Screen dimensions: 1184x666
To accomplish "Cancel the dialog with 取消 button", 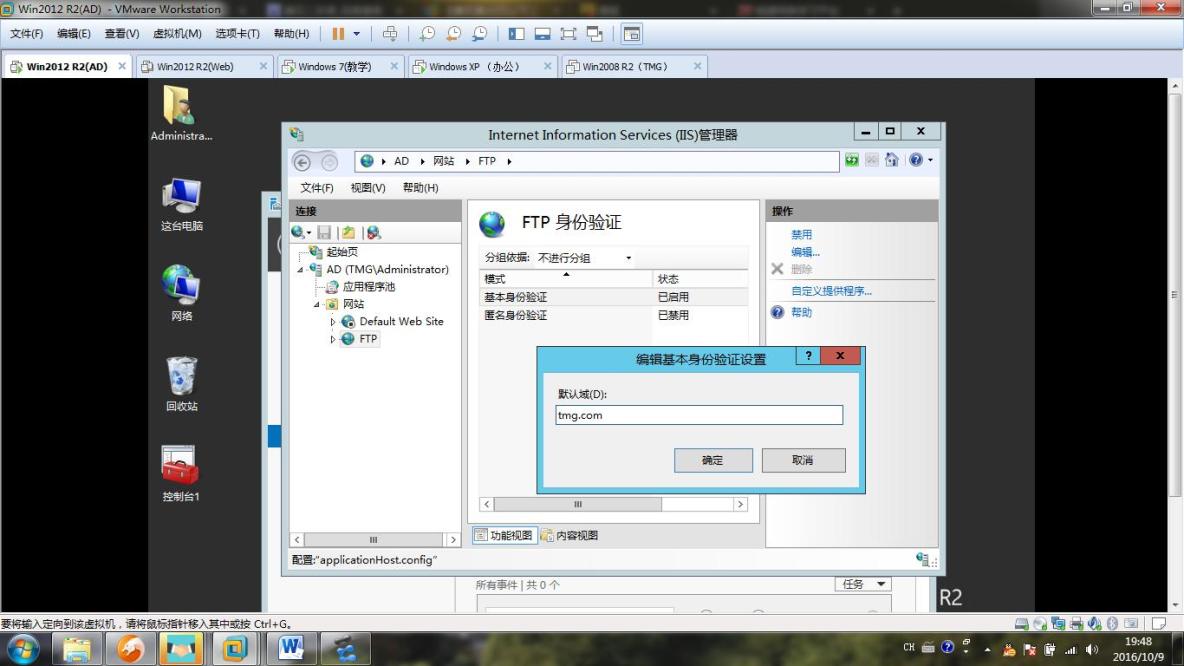I will (803, 461).
